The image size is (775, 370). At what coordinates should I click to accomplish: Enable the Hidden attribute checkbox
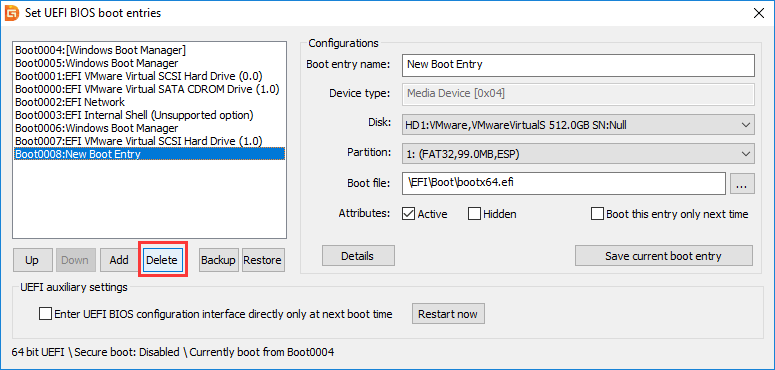(x=474, y=214)
